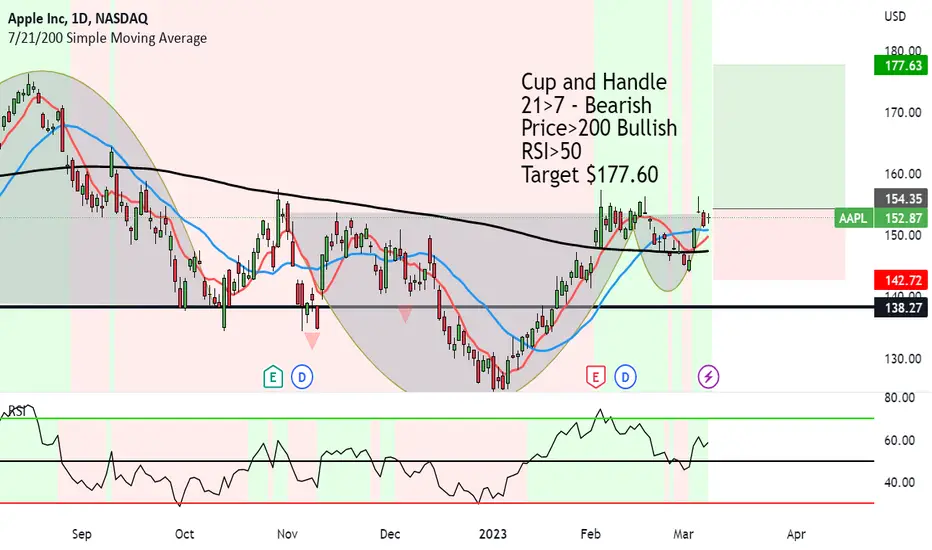Click the Oct date axis label
This screenshot has height=550, width=932.
[x=184, y=534]
